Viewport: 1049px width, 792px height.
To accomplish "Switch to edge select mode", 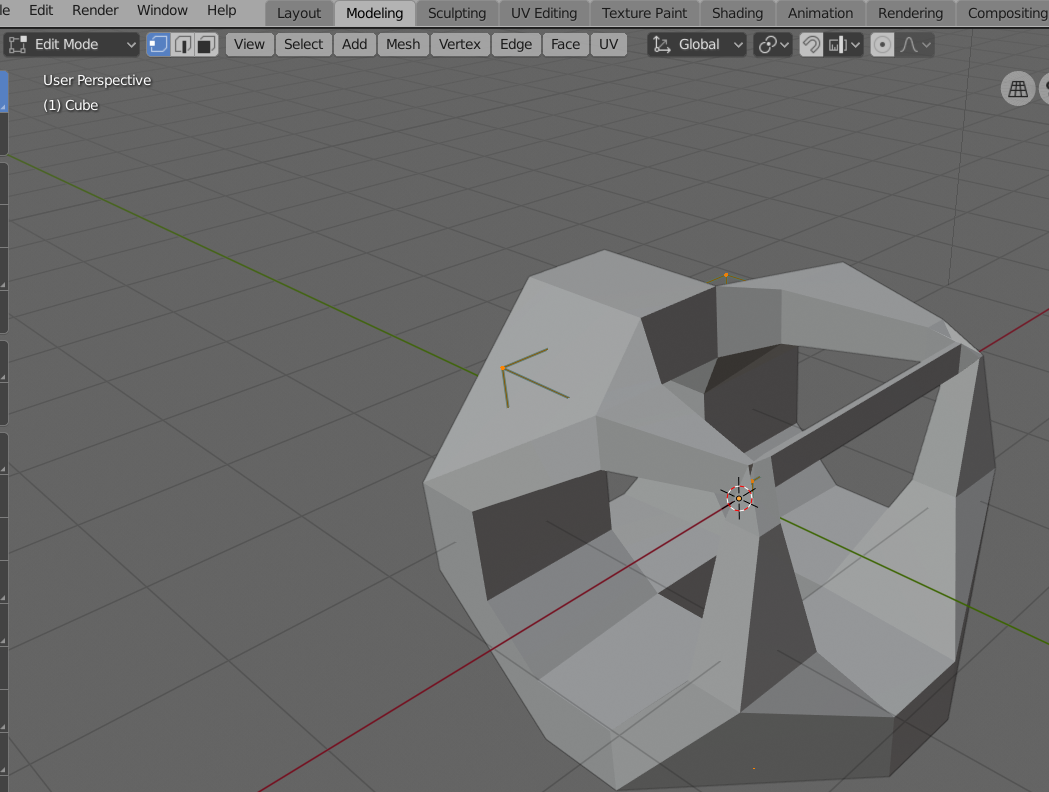I will (183, 45).
